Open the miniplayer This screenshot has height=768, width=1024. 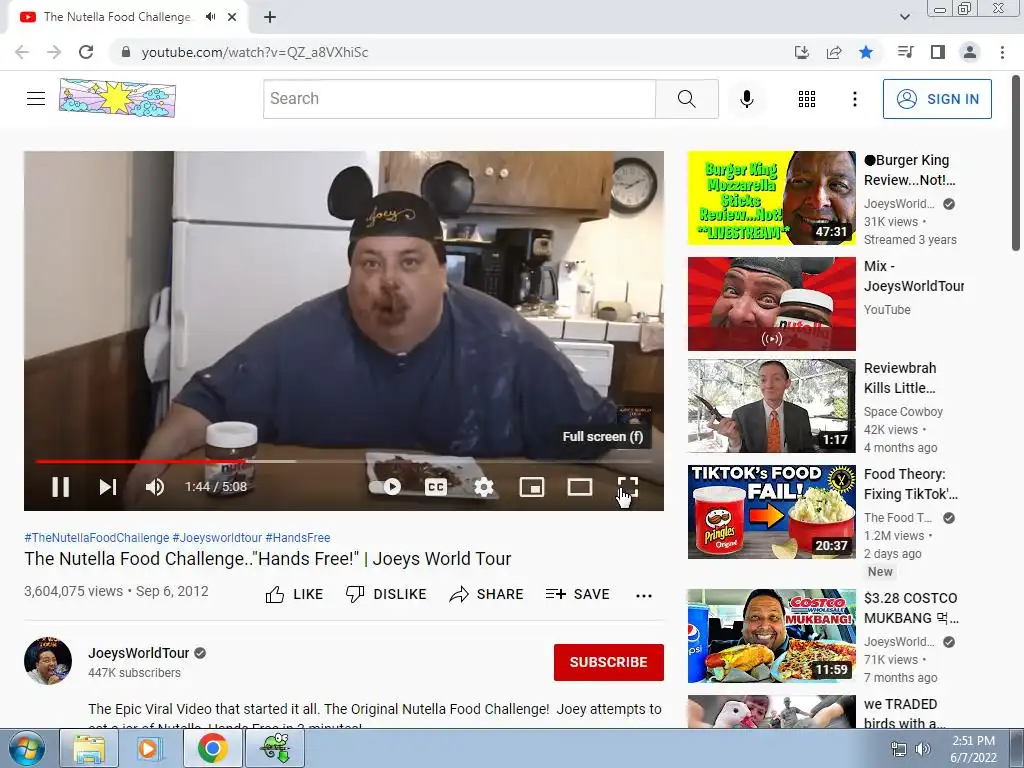click(532, 487)
